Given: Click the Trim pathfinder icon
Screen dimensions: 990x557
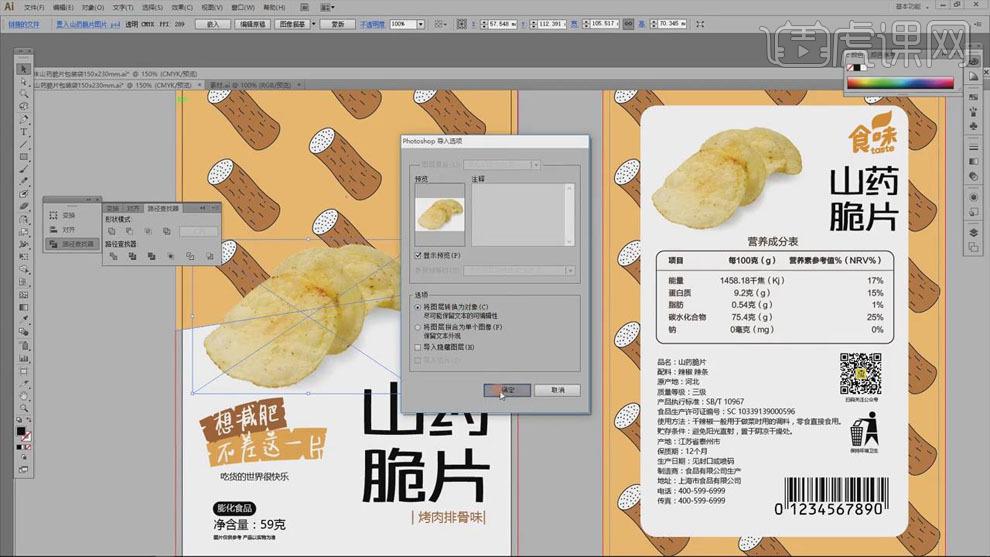Looking at the screenshot, I should pos(133,256).
